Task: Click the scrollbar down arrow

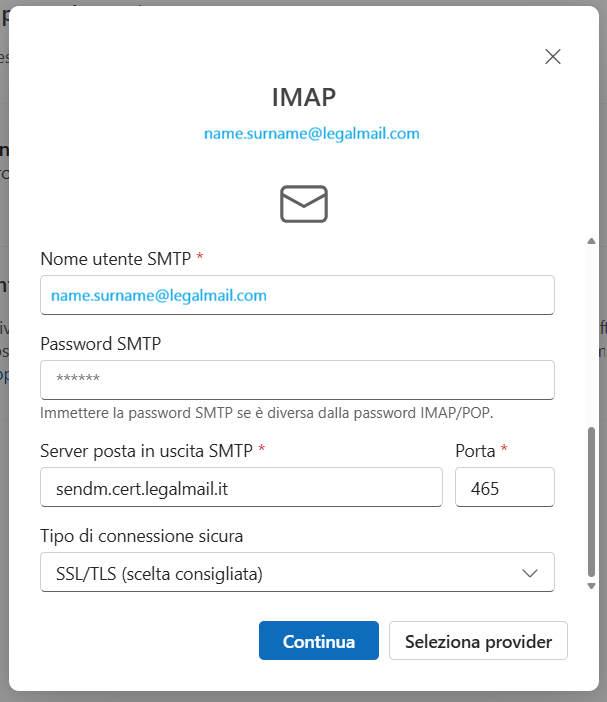Action: (x=590, y=585)
